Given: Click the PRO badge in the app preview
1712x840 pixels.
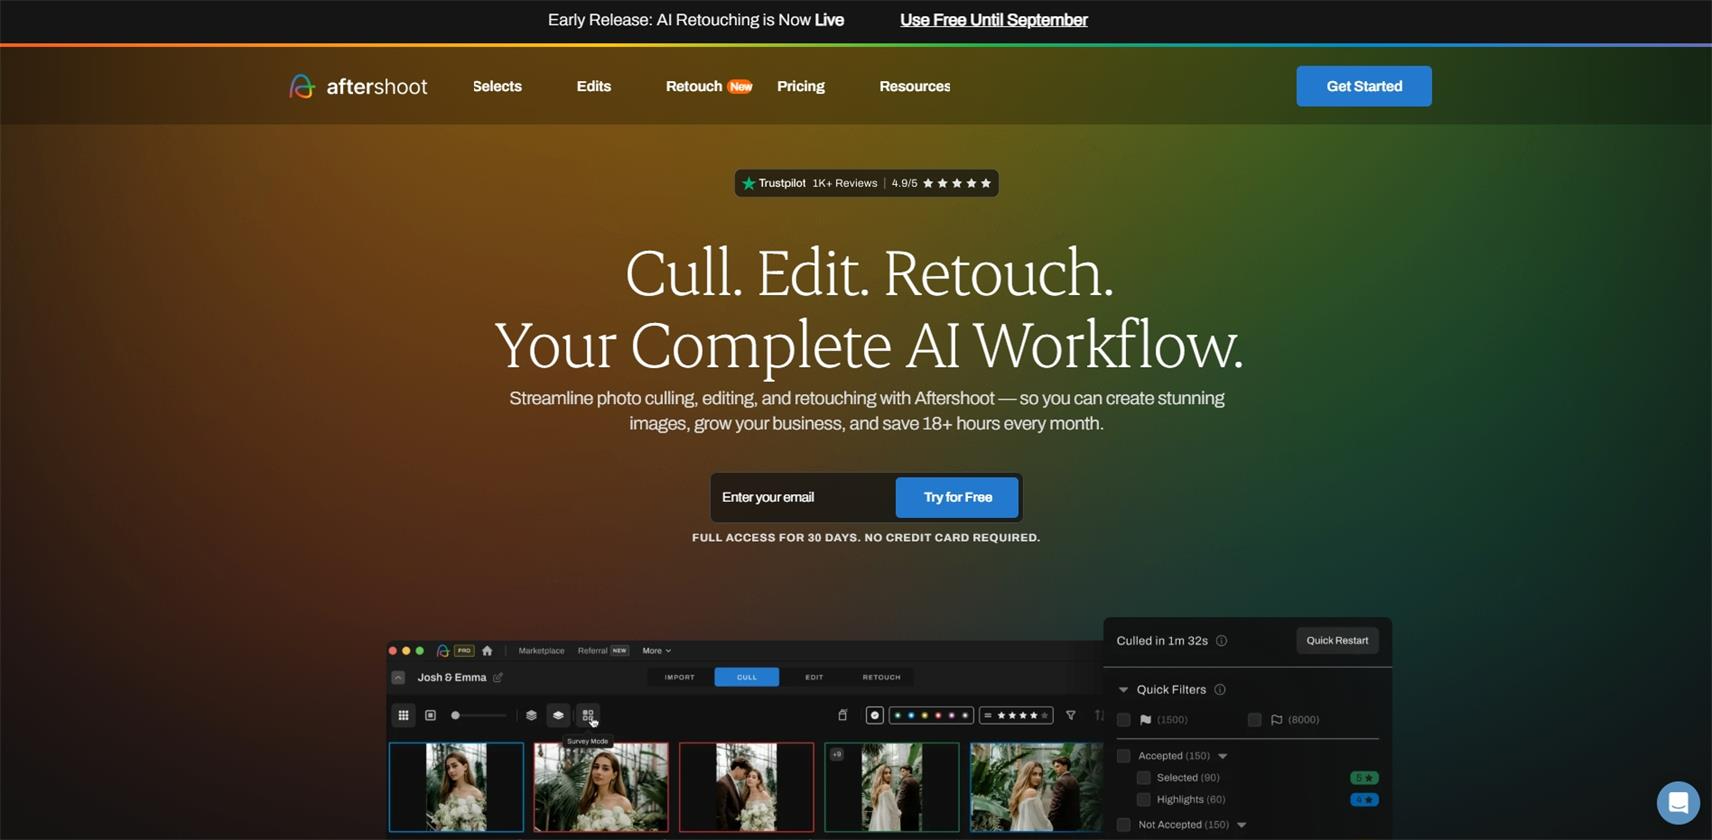Looking at the screenshot, I should point(464,651).
